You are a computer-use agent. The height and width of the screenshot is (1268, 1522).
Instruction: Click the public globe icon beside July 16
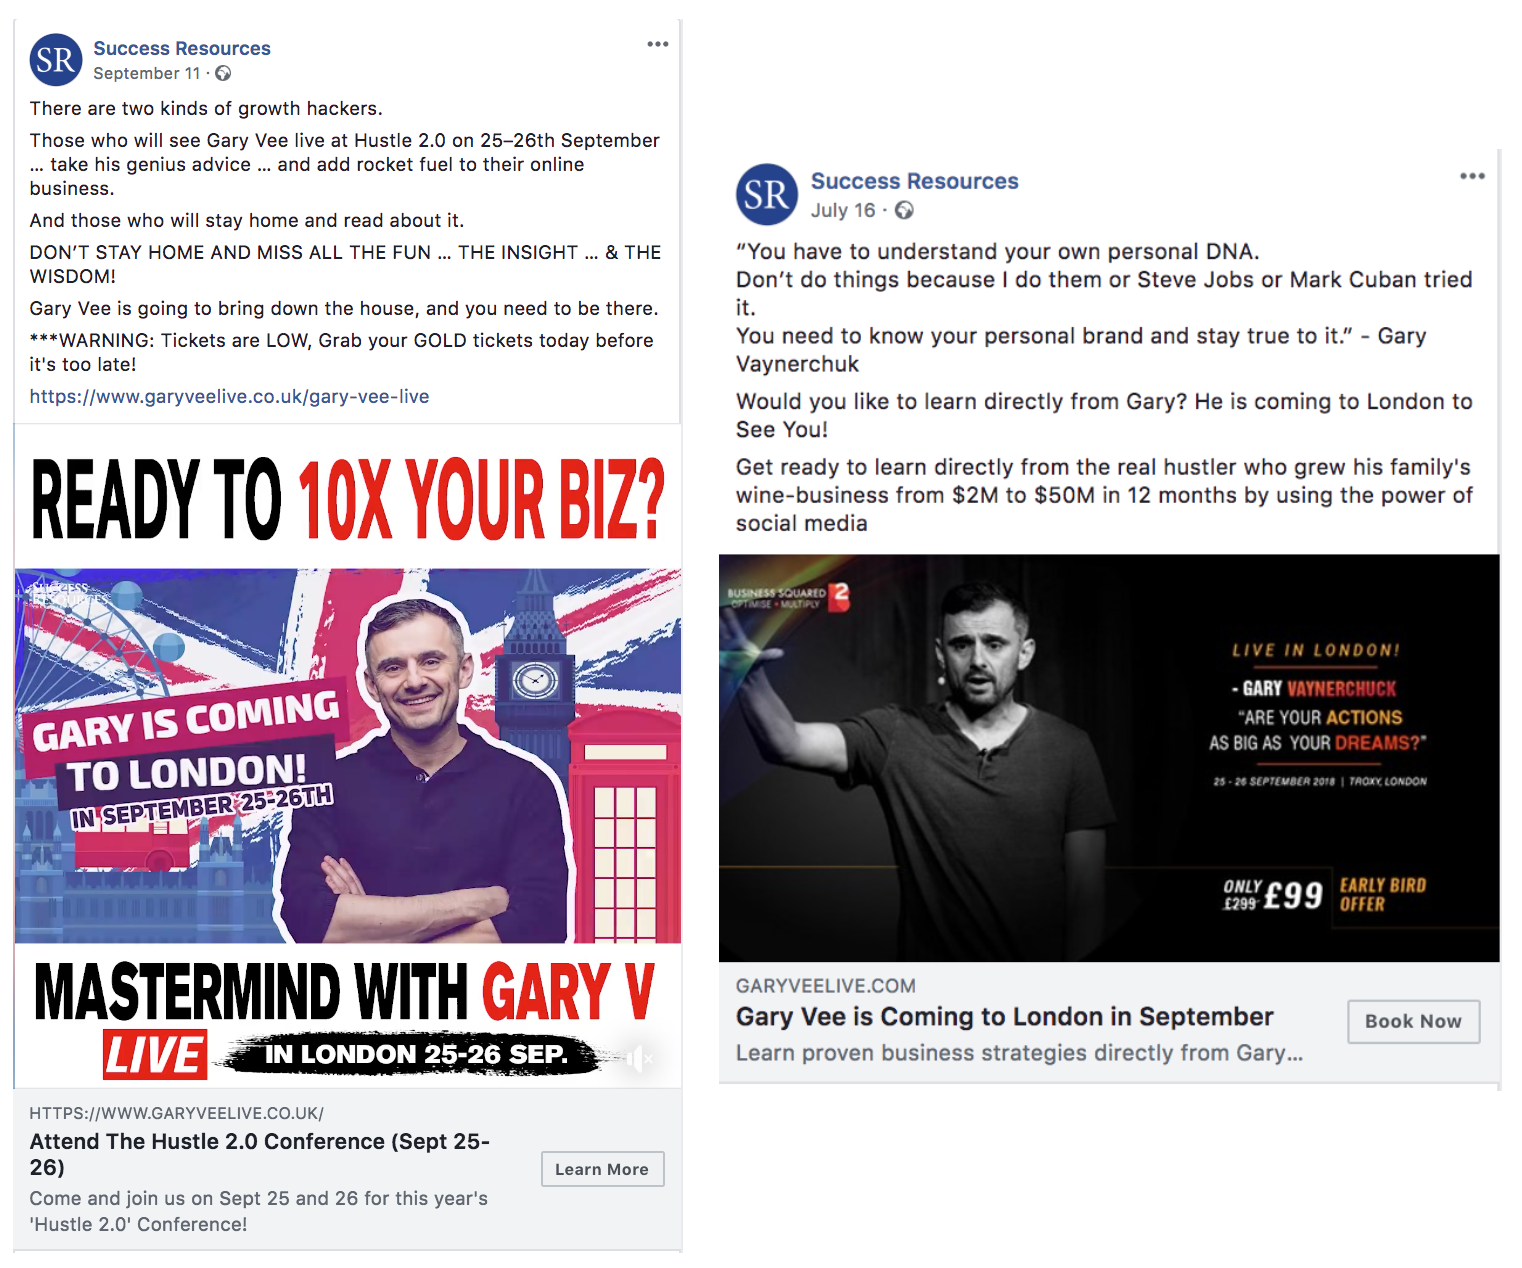pos(904,210)
